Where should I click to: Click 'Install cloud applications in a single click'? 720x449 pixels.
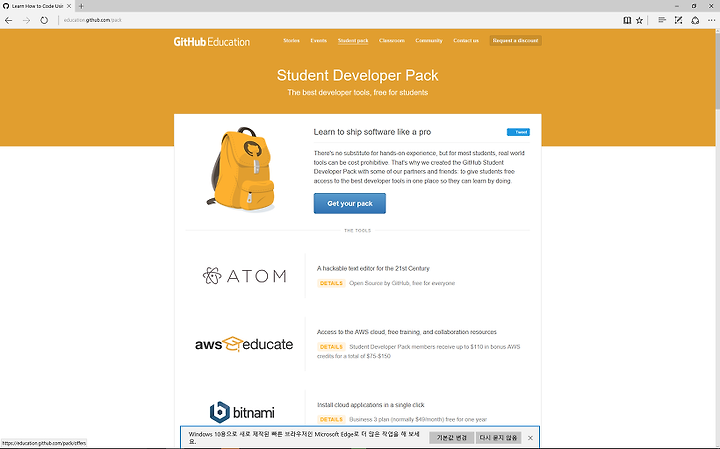pyautogui.click(x=371, y=405)
